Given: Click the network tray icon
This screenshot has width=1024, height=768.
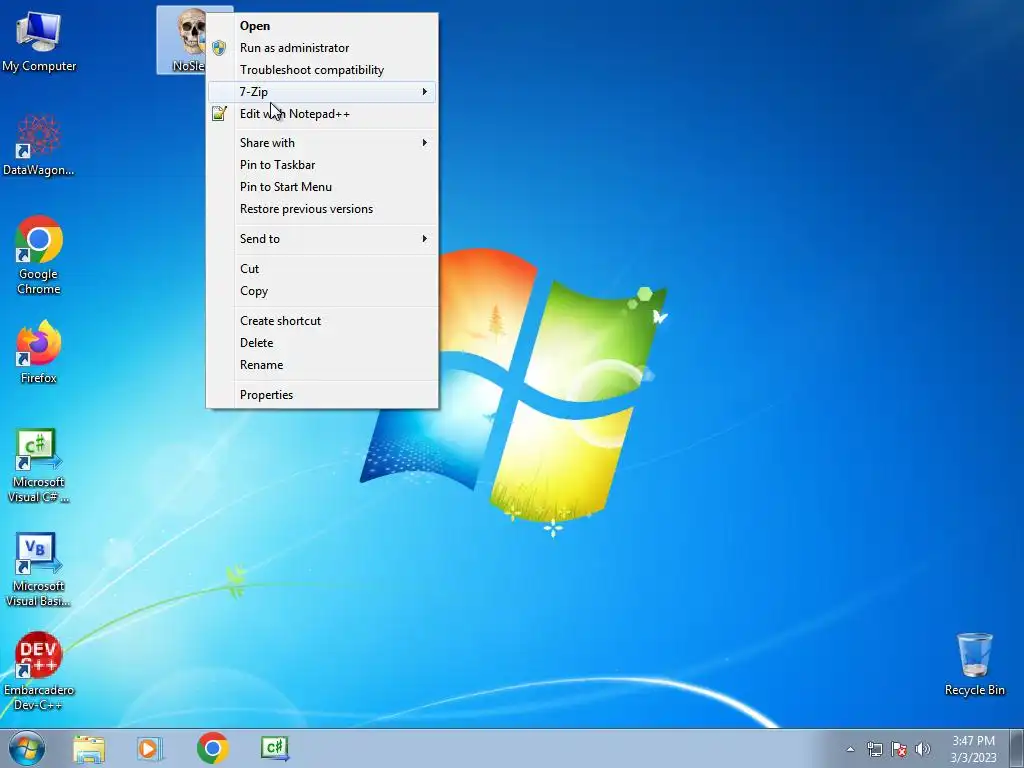Looking at the screenshot, I should 874,749.
